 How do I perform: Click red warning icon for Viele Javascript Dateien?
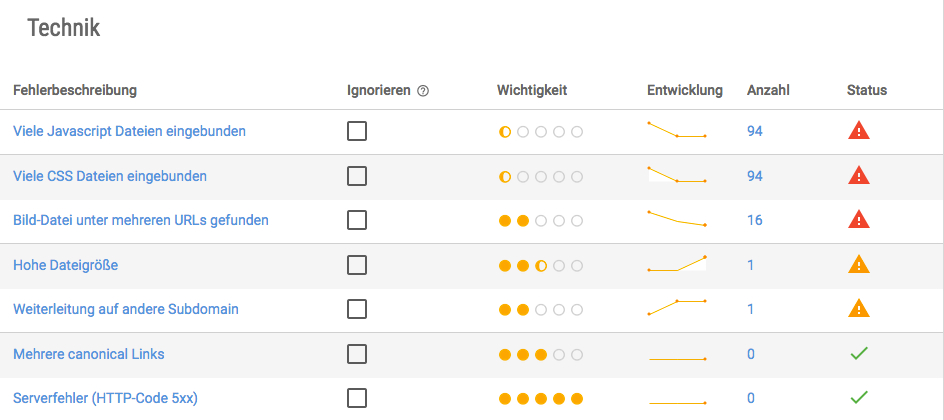click(x=859, y=130)
